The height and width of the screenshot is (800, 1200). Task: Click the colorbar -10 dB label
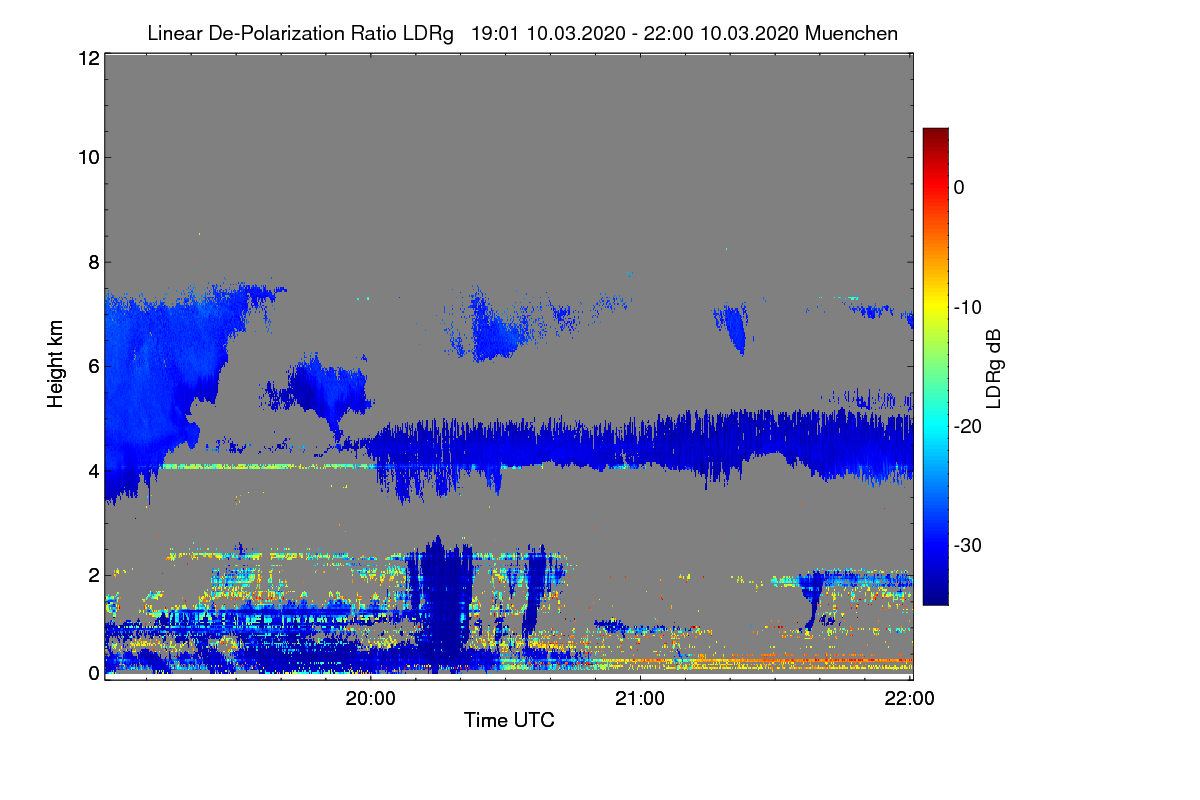click(967, 307)
